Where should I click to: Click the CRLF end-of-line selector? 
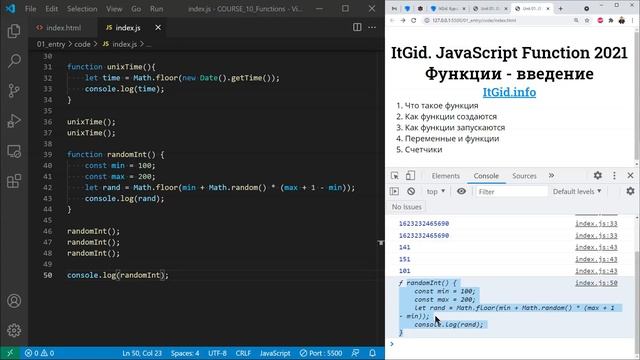click(x=243, y=353)
